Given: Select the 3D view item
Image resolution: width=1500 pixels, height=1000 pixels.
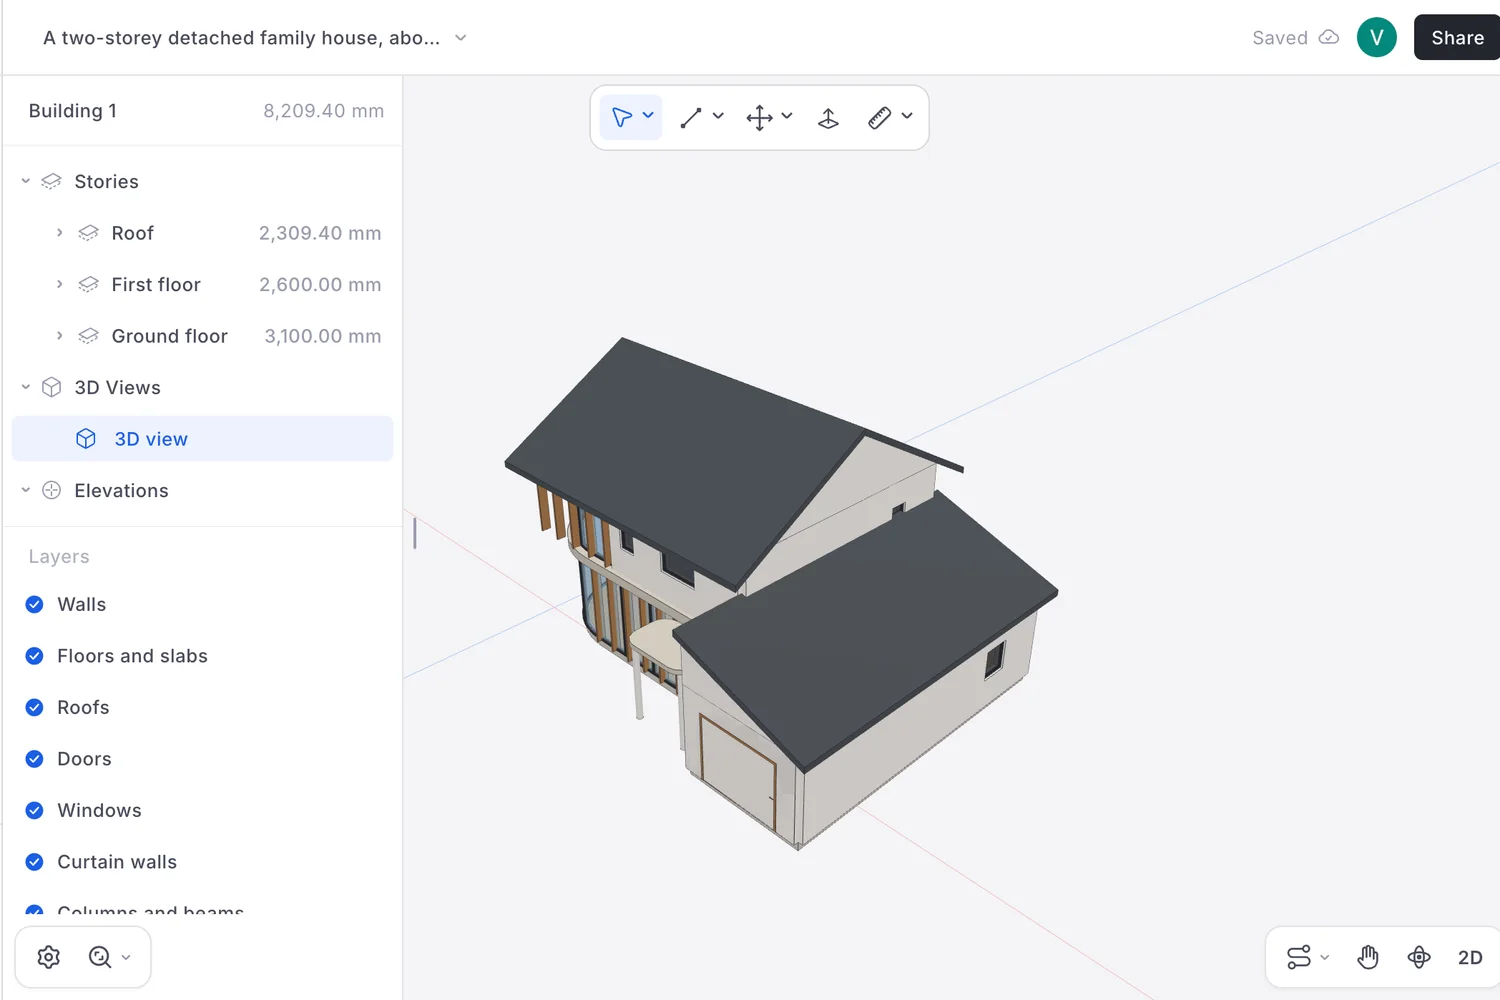Looking at the screenshot, I should (x=202, y=439).
